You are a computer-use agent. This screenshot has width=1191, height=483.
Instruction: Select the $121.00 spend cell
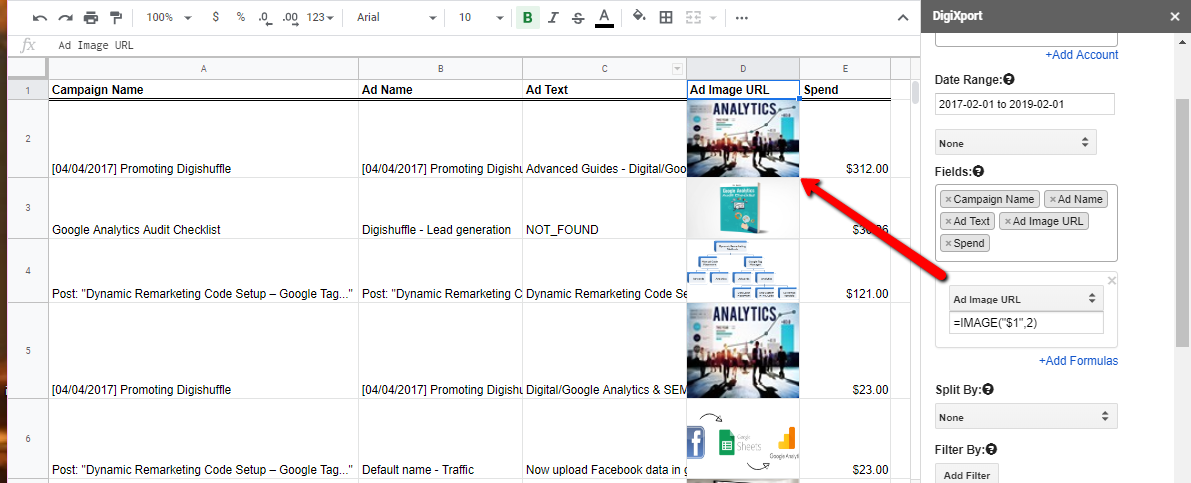[845, 271]
